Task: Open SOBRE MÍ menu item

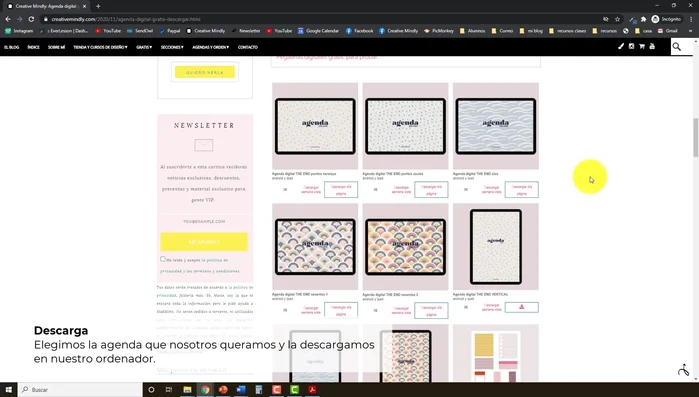Action: click(57, 47)
